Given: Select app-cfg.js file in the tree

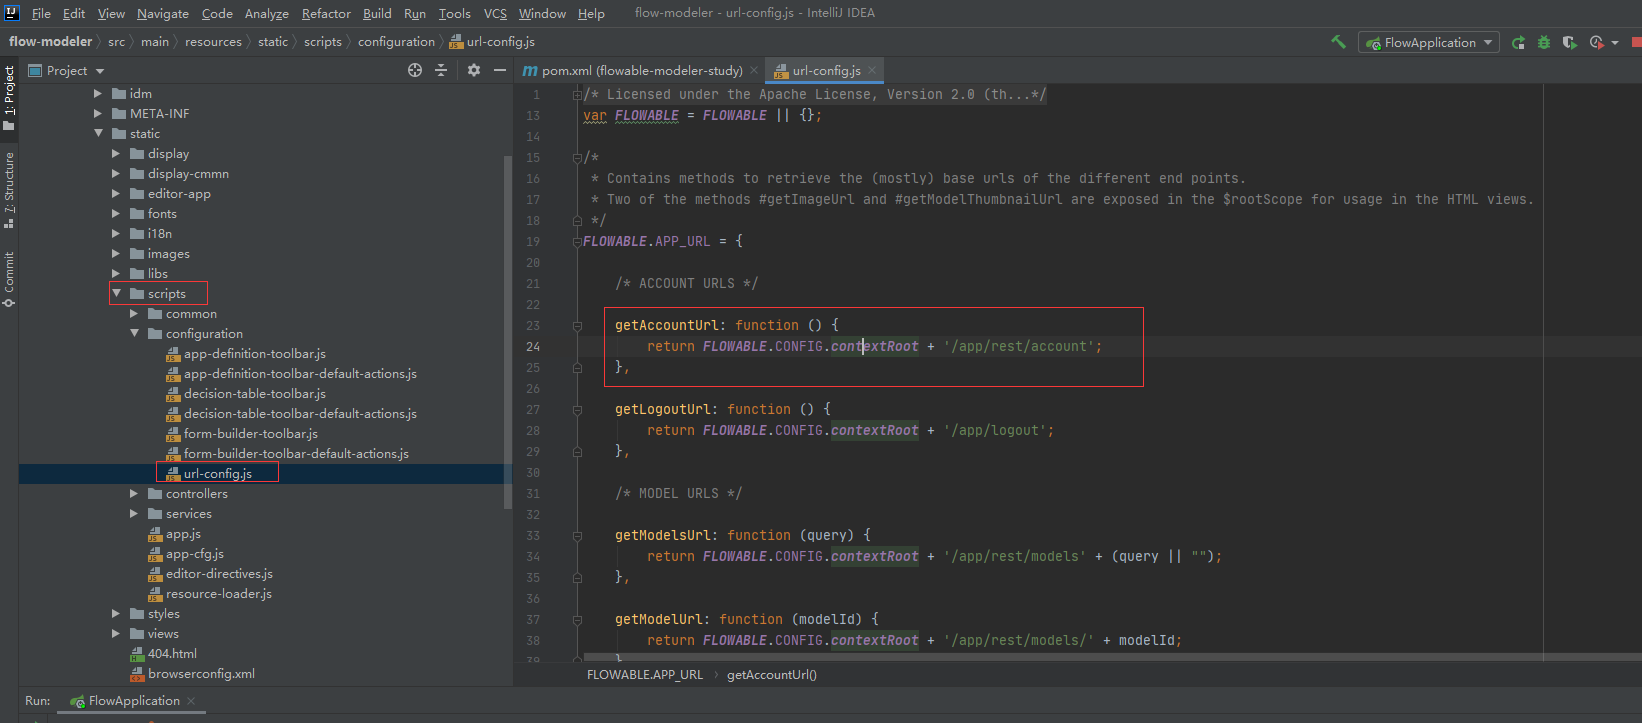Looking at the screenshot, I should pos(194,553).
